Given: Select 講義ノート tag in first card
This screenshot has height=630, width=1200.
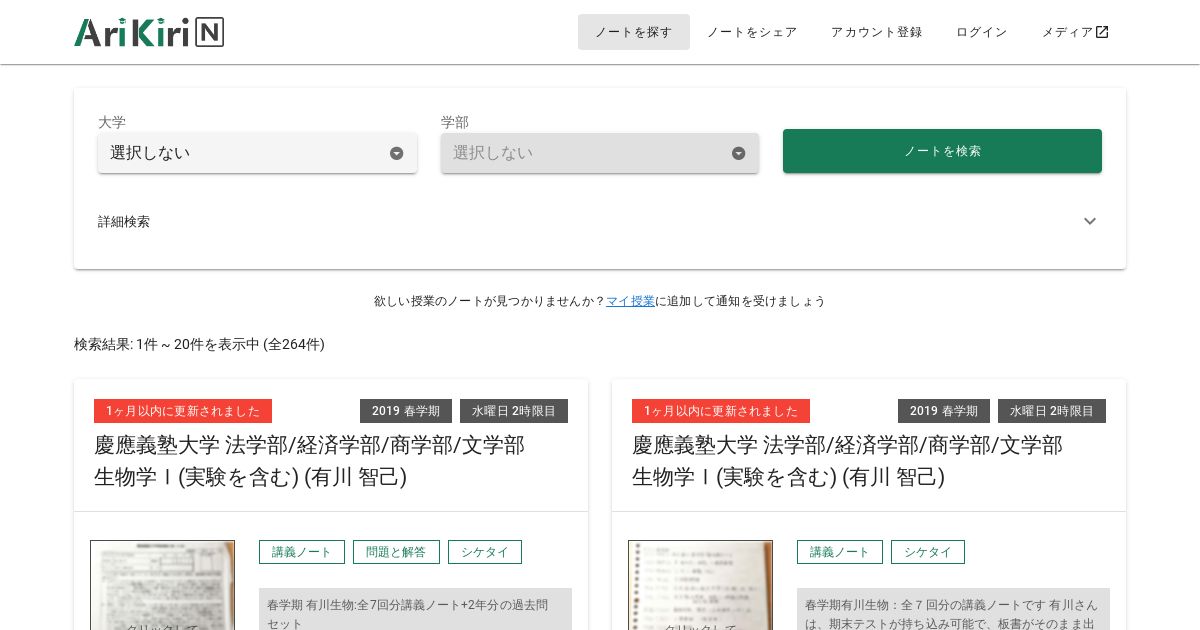Looking at the screenshot, I should (x=302, y=552).
